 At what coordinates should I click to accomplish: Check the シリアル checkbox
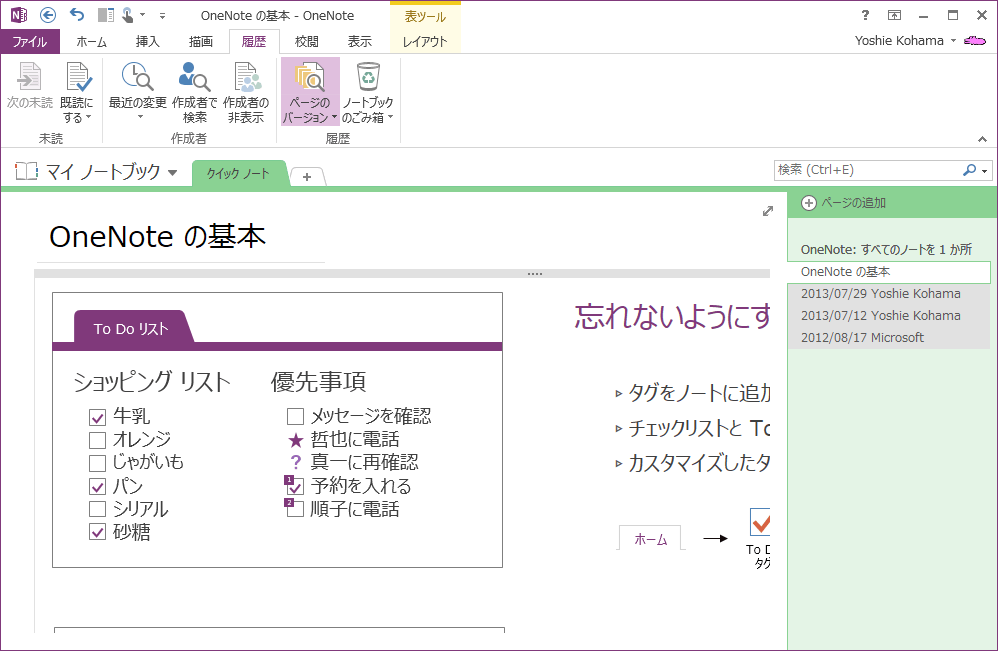[97, 509]
